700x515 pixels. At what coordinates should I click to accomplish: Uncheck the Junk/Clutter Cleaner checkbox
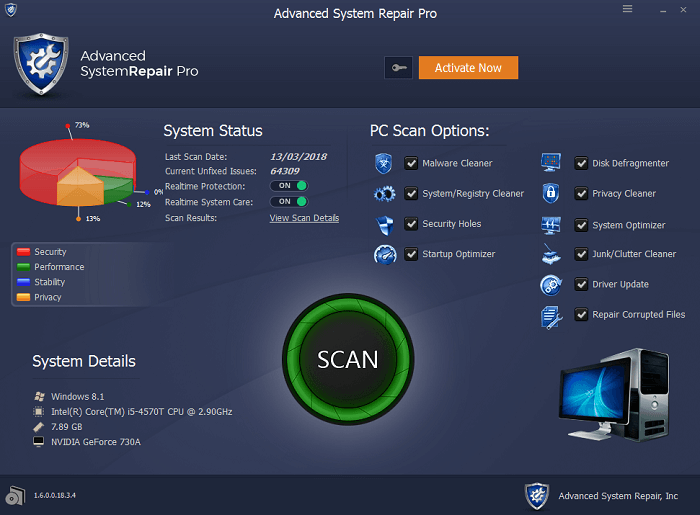coord(581,254)
